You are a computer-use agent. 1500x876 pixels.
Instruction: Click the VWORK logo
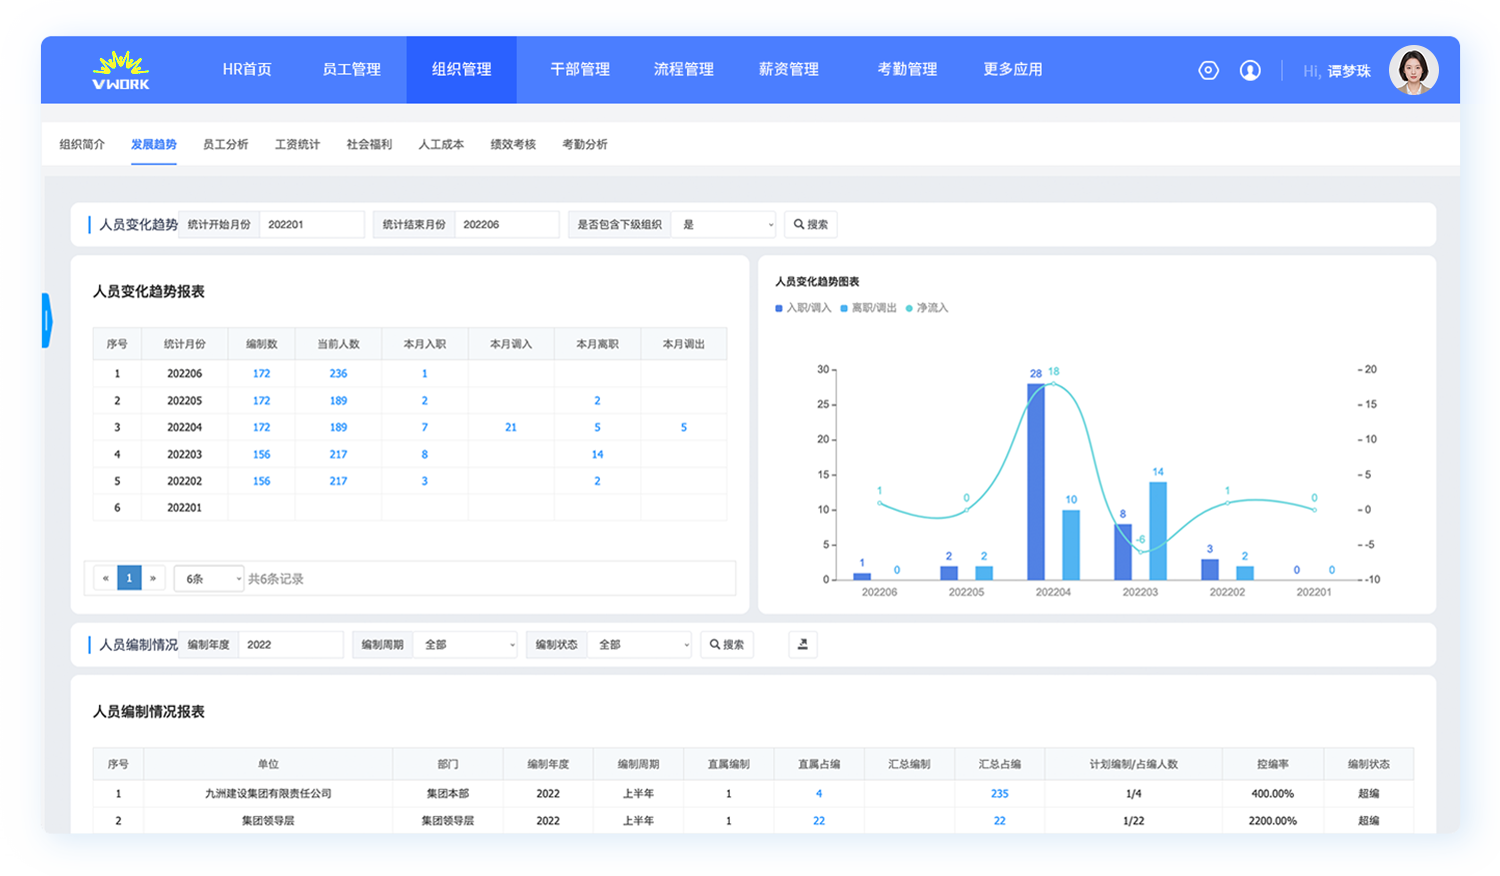(x=120, y=70)
